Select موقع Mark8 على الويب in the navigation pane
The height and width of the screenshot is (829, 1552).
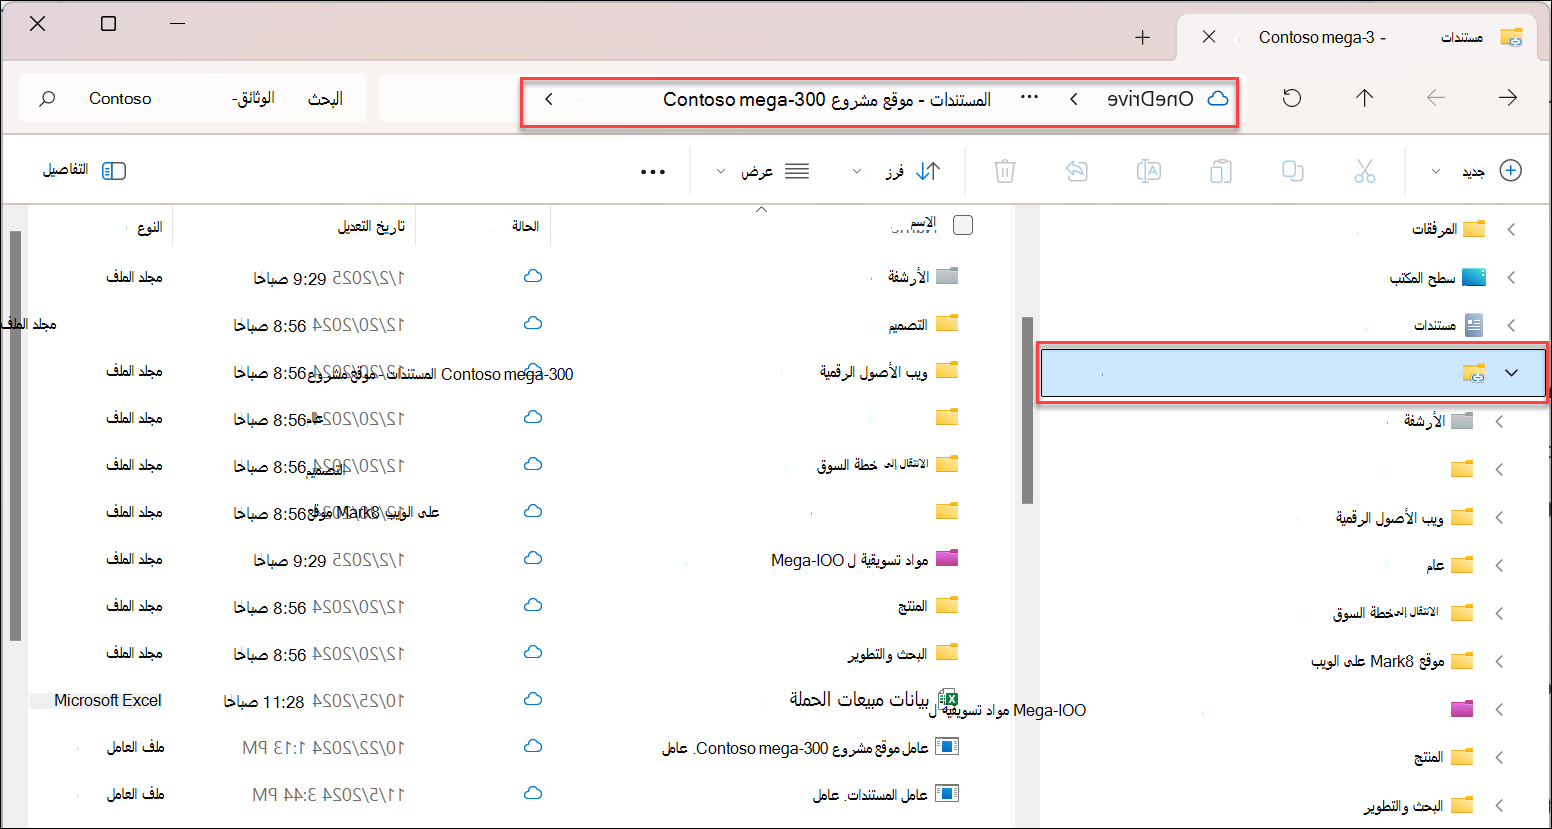click(x=1393, y=661)
